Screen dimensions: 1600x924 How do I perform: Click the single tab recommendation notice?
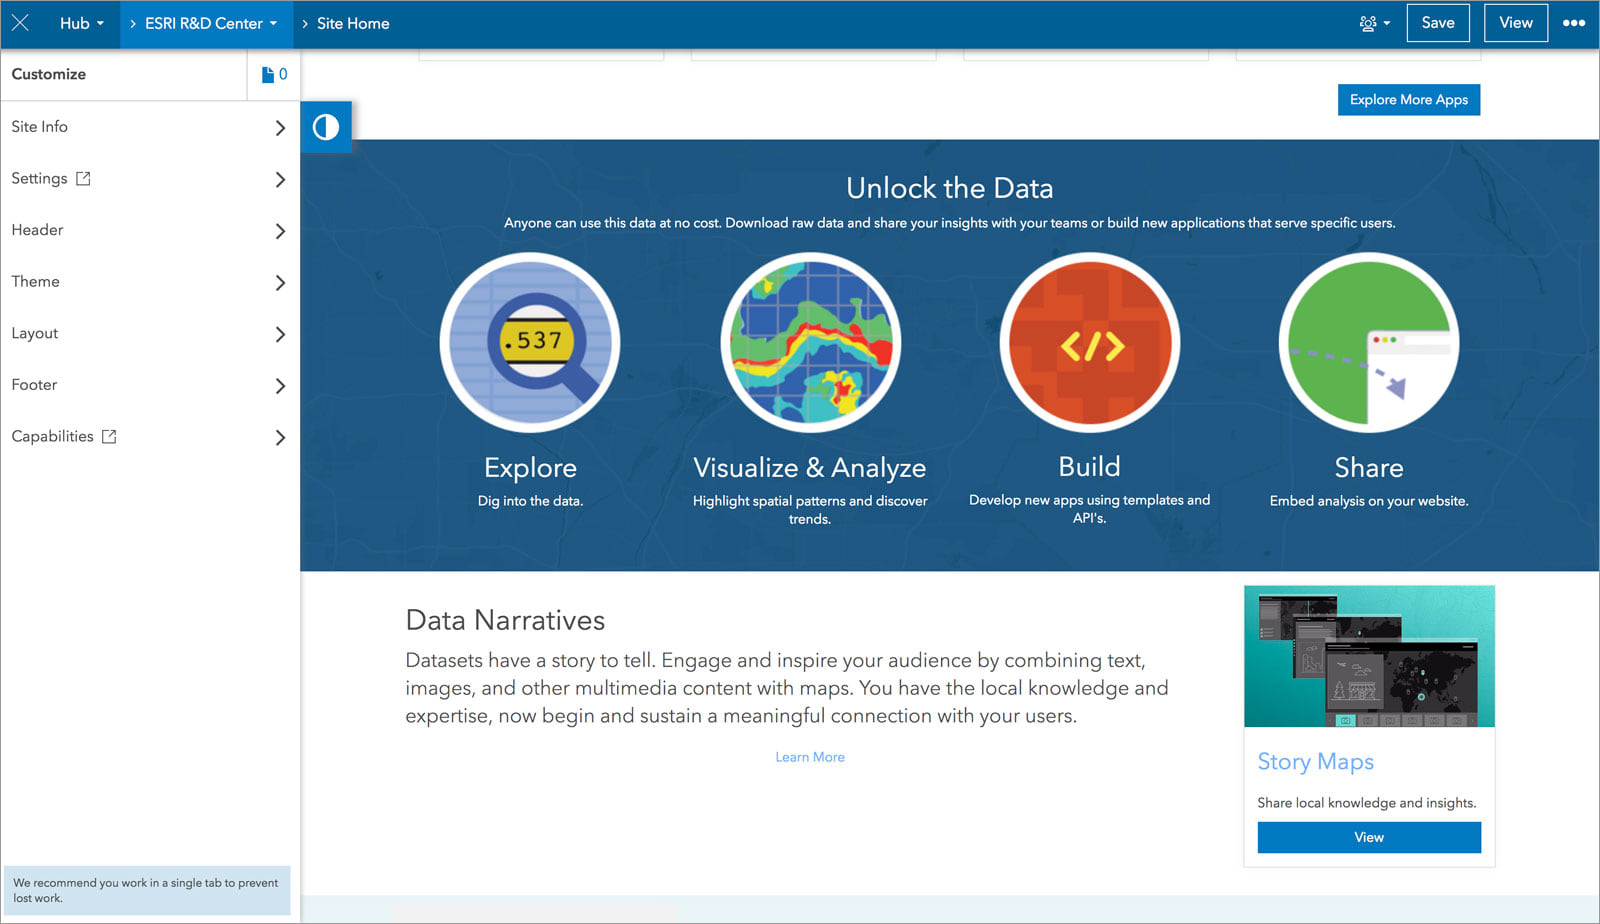[x=147, y=890]
